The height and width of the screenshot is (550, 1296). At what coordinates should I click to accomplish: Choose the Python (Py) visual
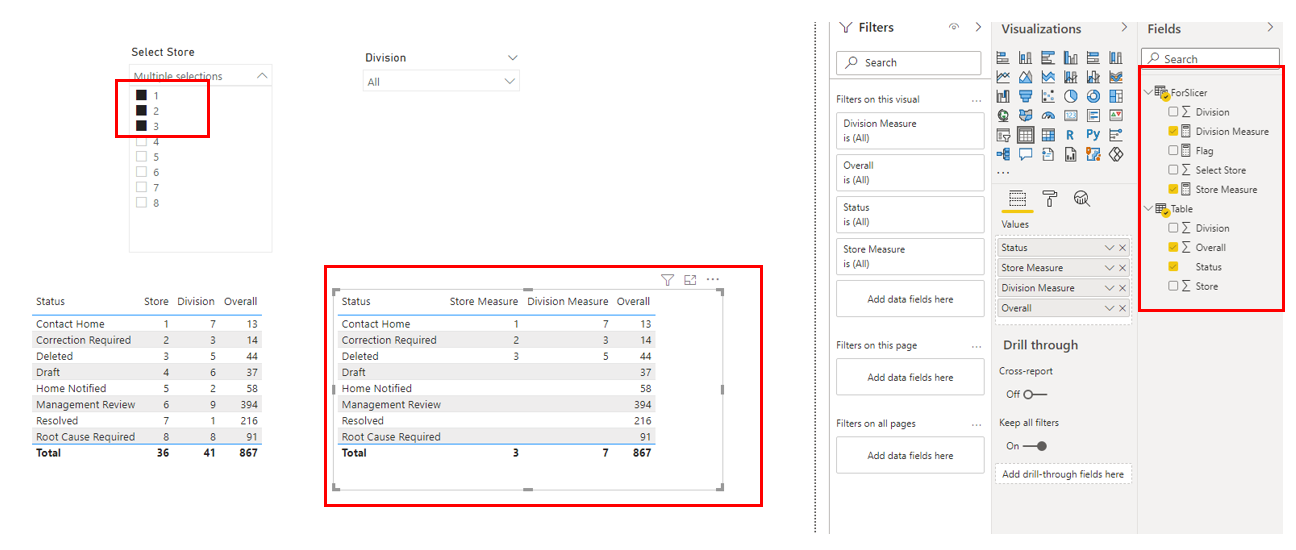tap(1093, 135)
